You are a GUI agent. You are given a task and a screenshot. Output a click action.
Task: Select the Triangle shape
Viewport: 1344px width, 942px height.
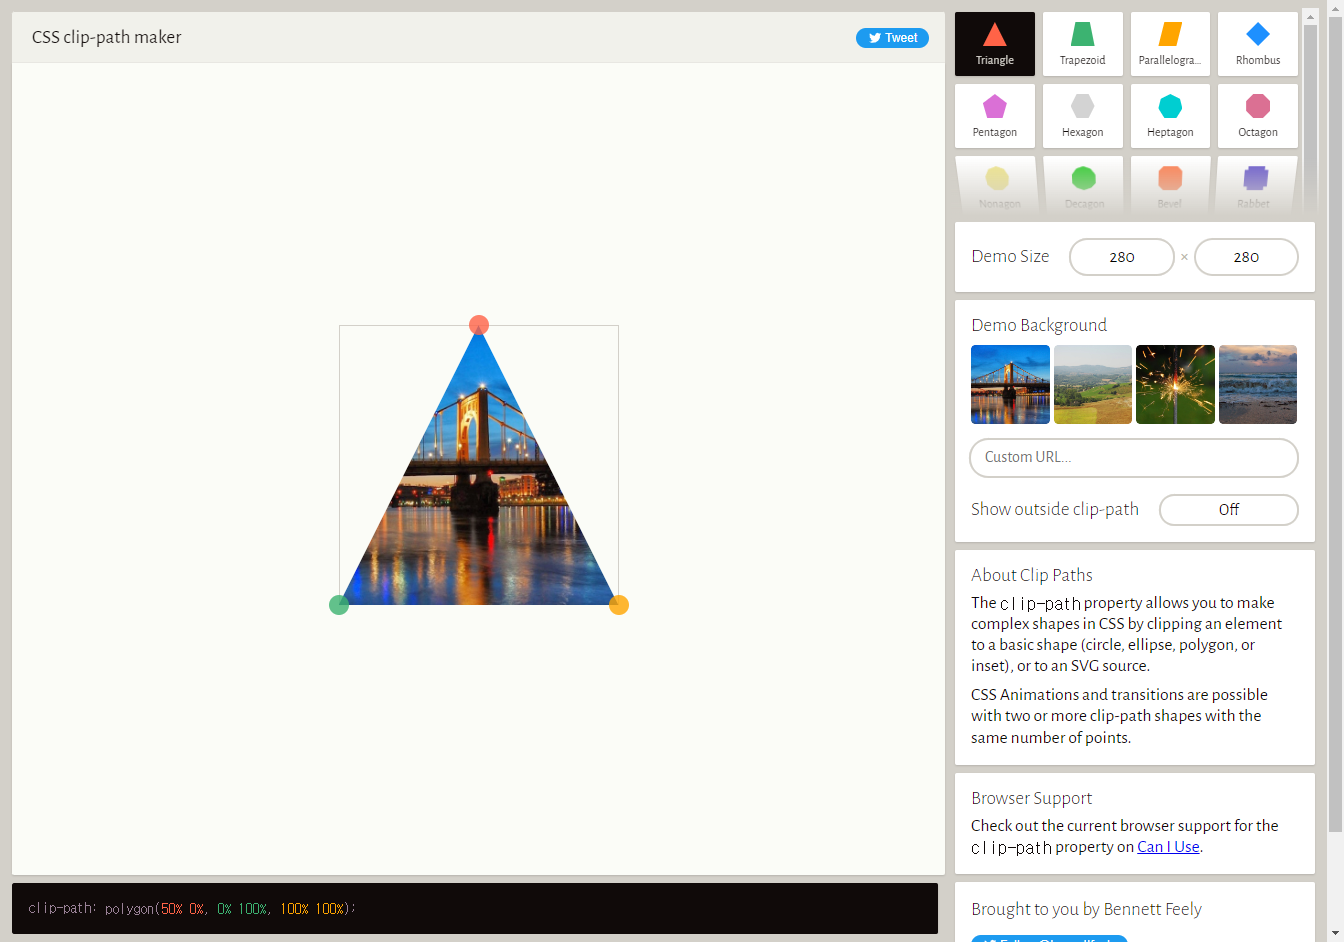(x=994, y=44)
